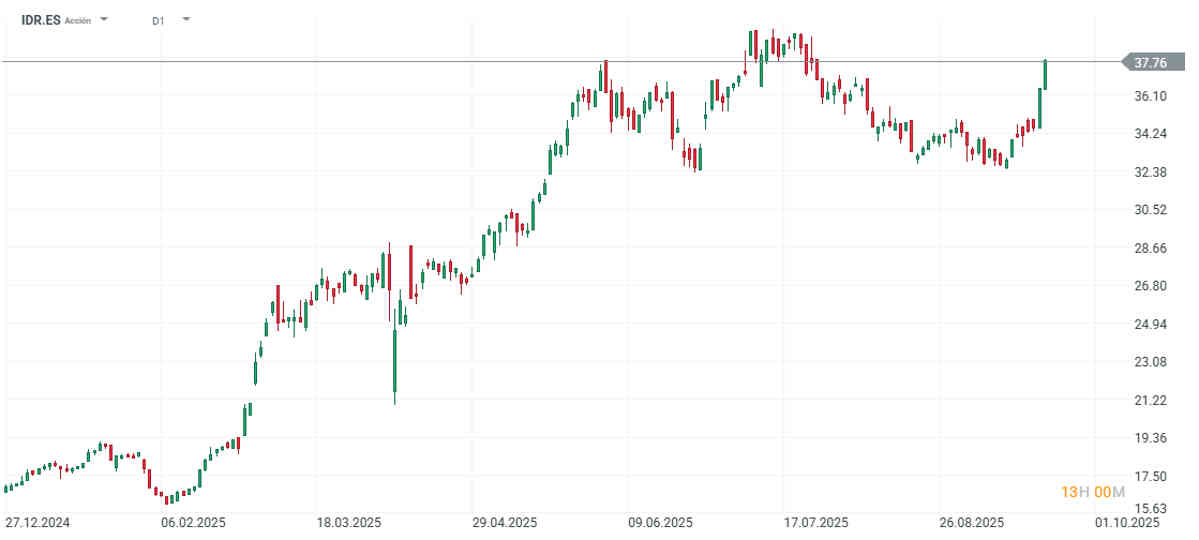Screen dimensions: 1199x540
Task: Click the IDR.ES symbol name
Action: pos(41,21)
